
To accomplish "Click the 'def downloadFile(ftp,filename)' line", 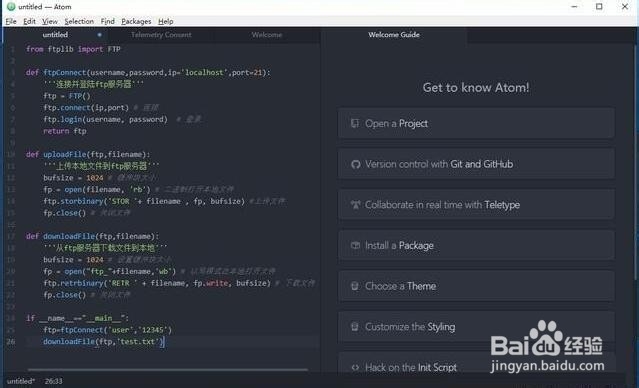I will [93, 236].
